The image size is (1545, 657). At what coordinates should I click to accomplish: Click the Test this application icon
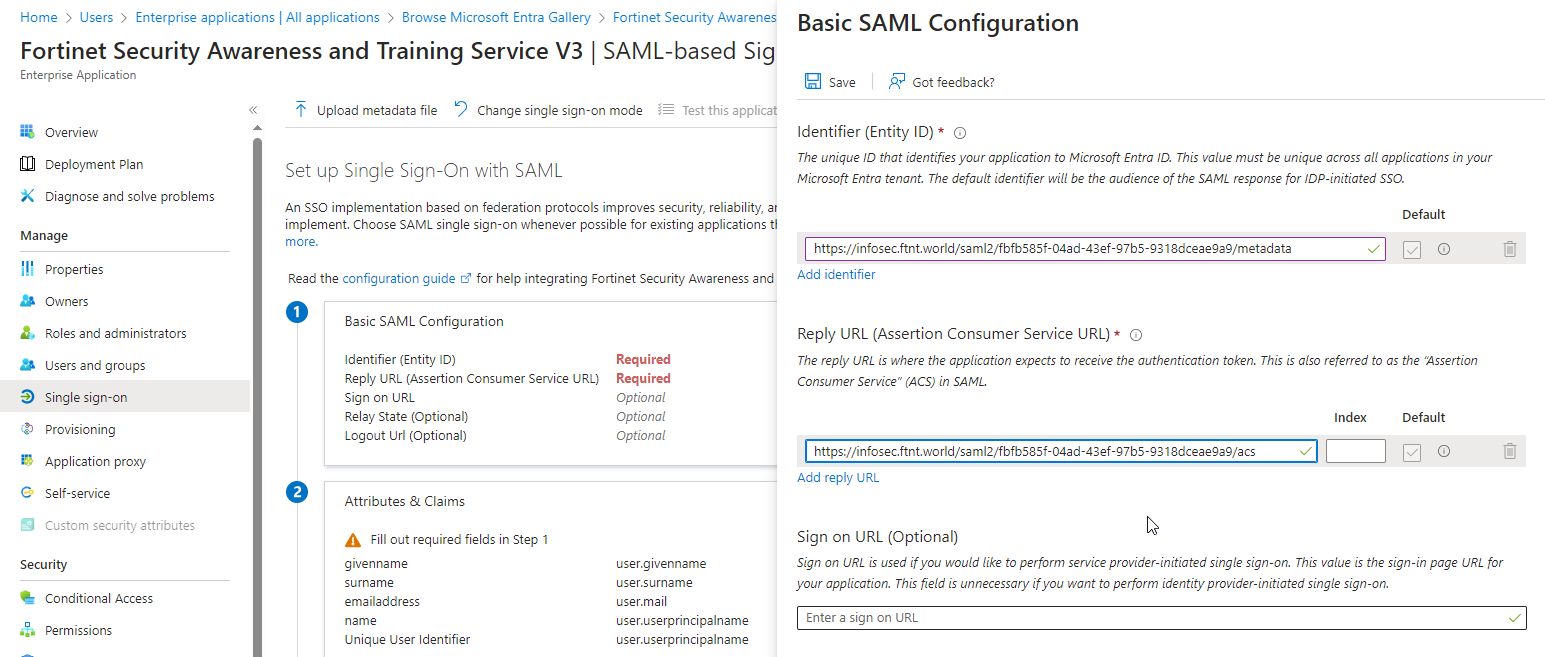coord(666,110)
